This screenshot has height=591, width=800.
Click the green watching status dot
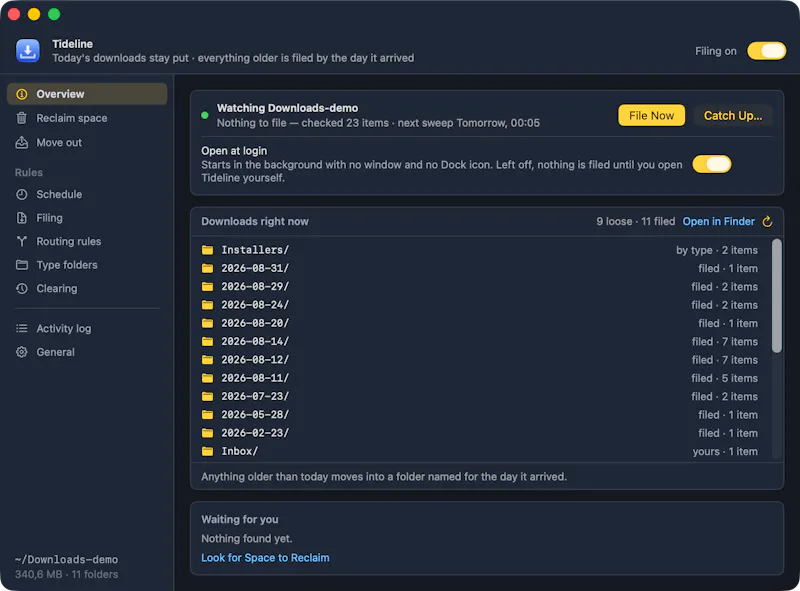click(205, 115)
